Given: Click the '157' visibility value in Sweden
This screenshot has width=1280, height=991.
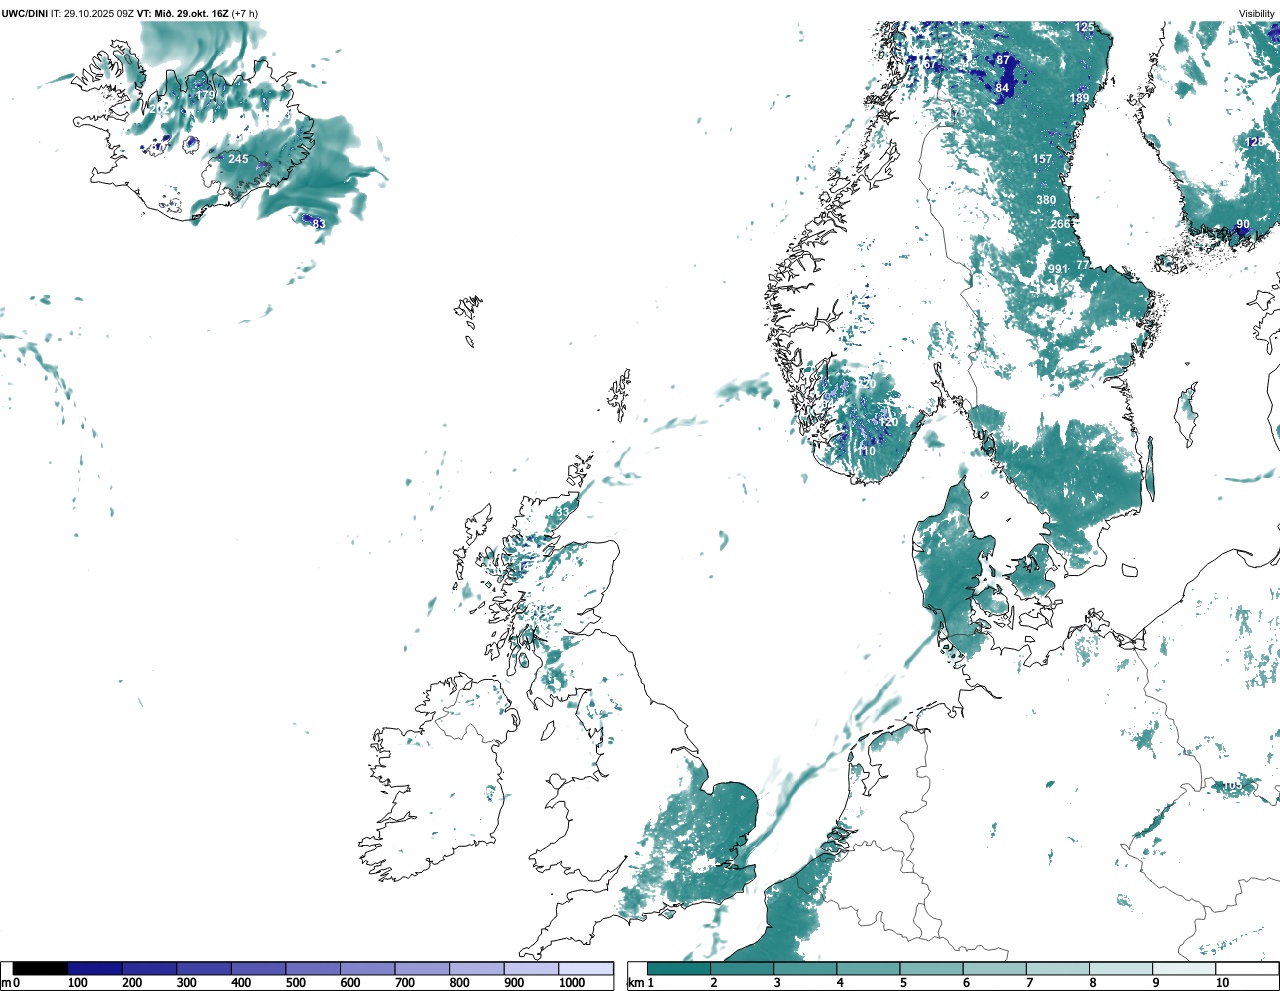Looking at the screenshot, I should point(1042,160).
